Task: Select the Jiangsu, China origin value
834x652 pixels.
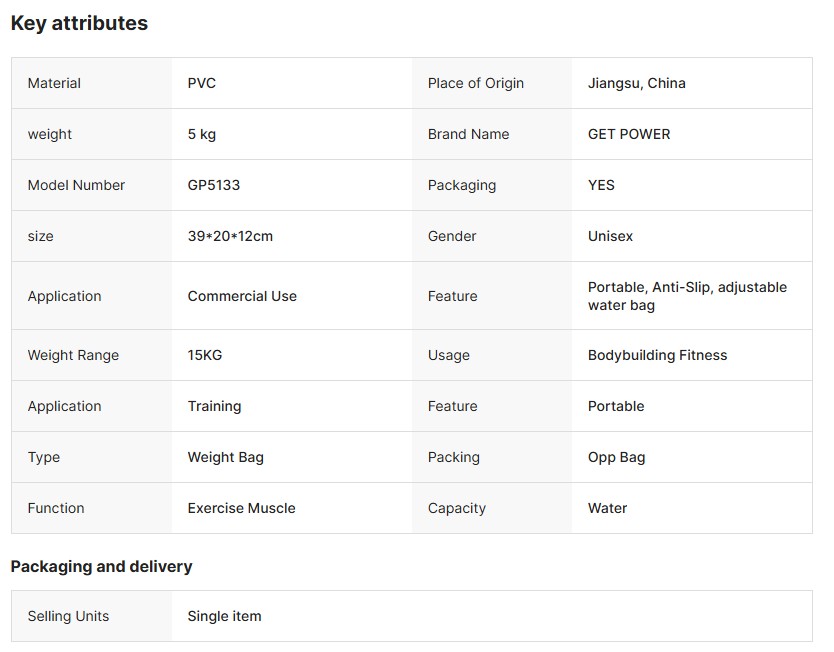Action: pos(636,83)
